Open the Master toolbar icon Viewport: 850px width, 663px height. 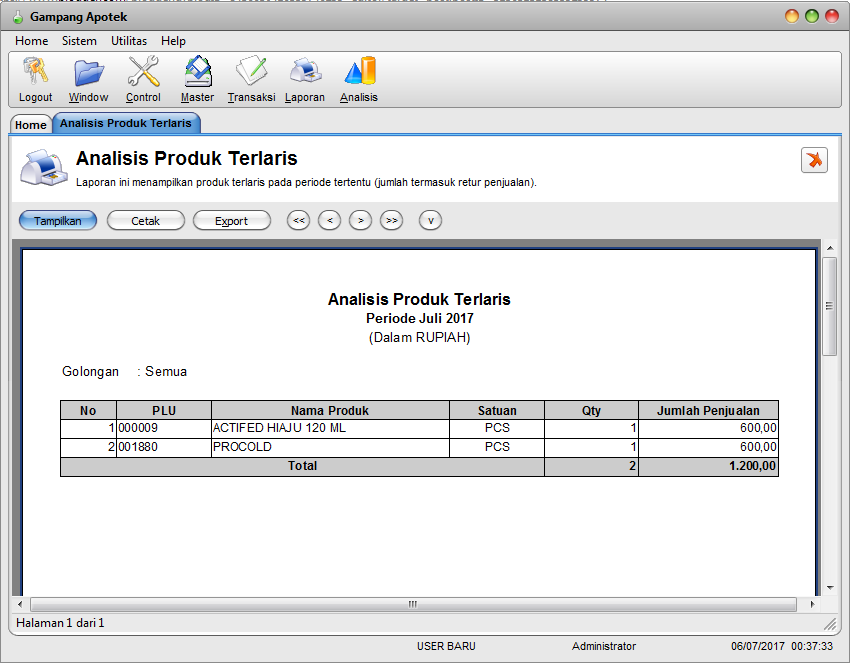(x=198, y=71)
